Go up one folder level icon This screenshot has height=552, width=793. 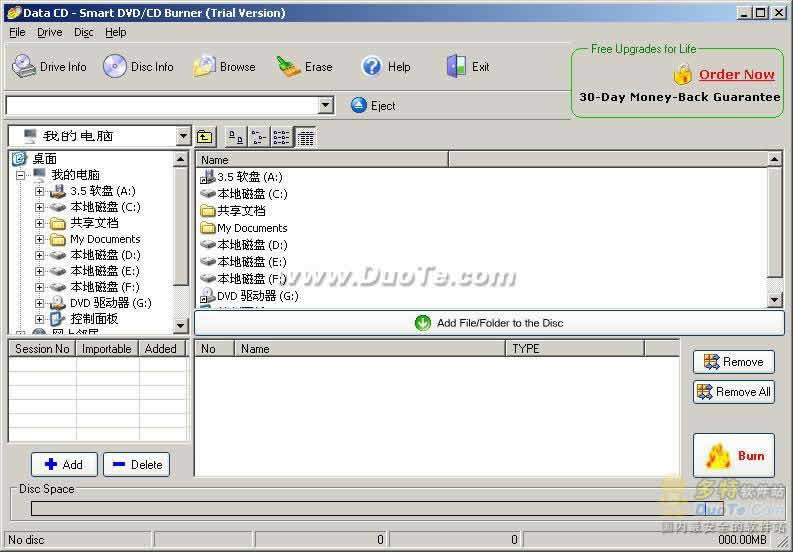click(205, 137)
